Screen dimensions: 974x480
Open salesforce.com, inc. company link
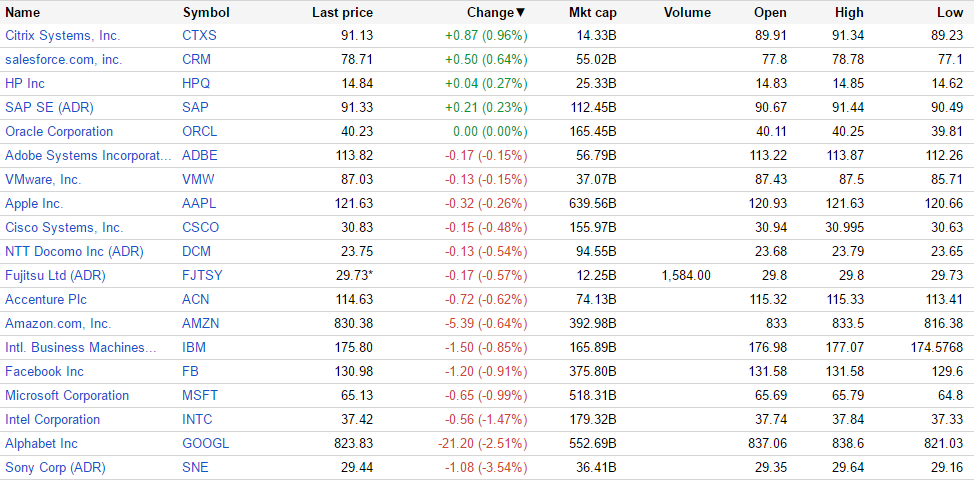pos(63,59)
